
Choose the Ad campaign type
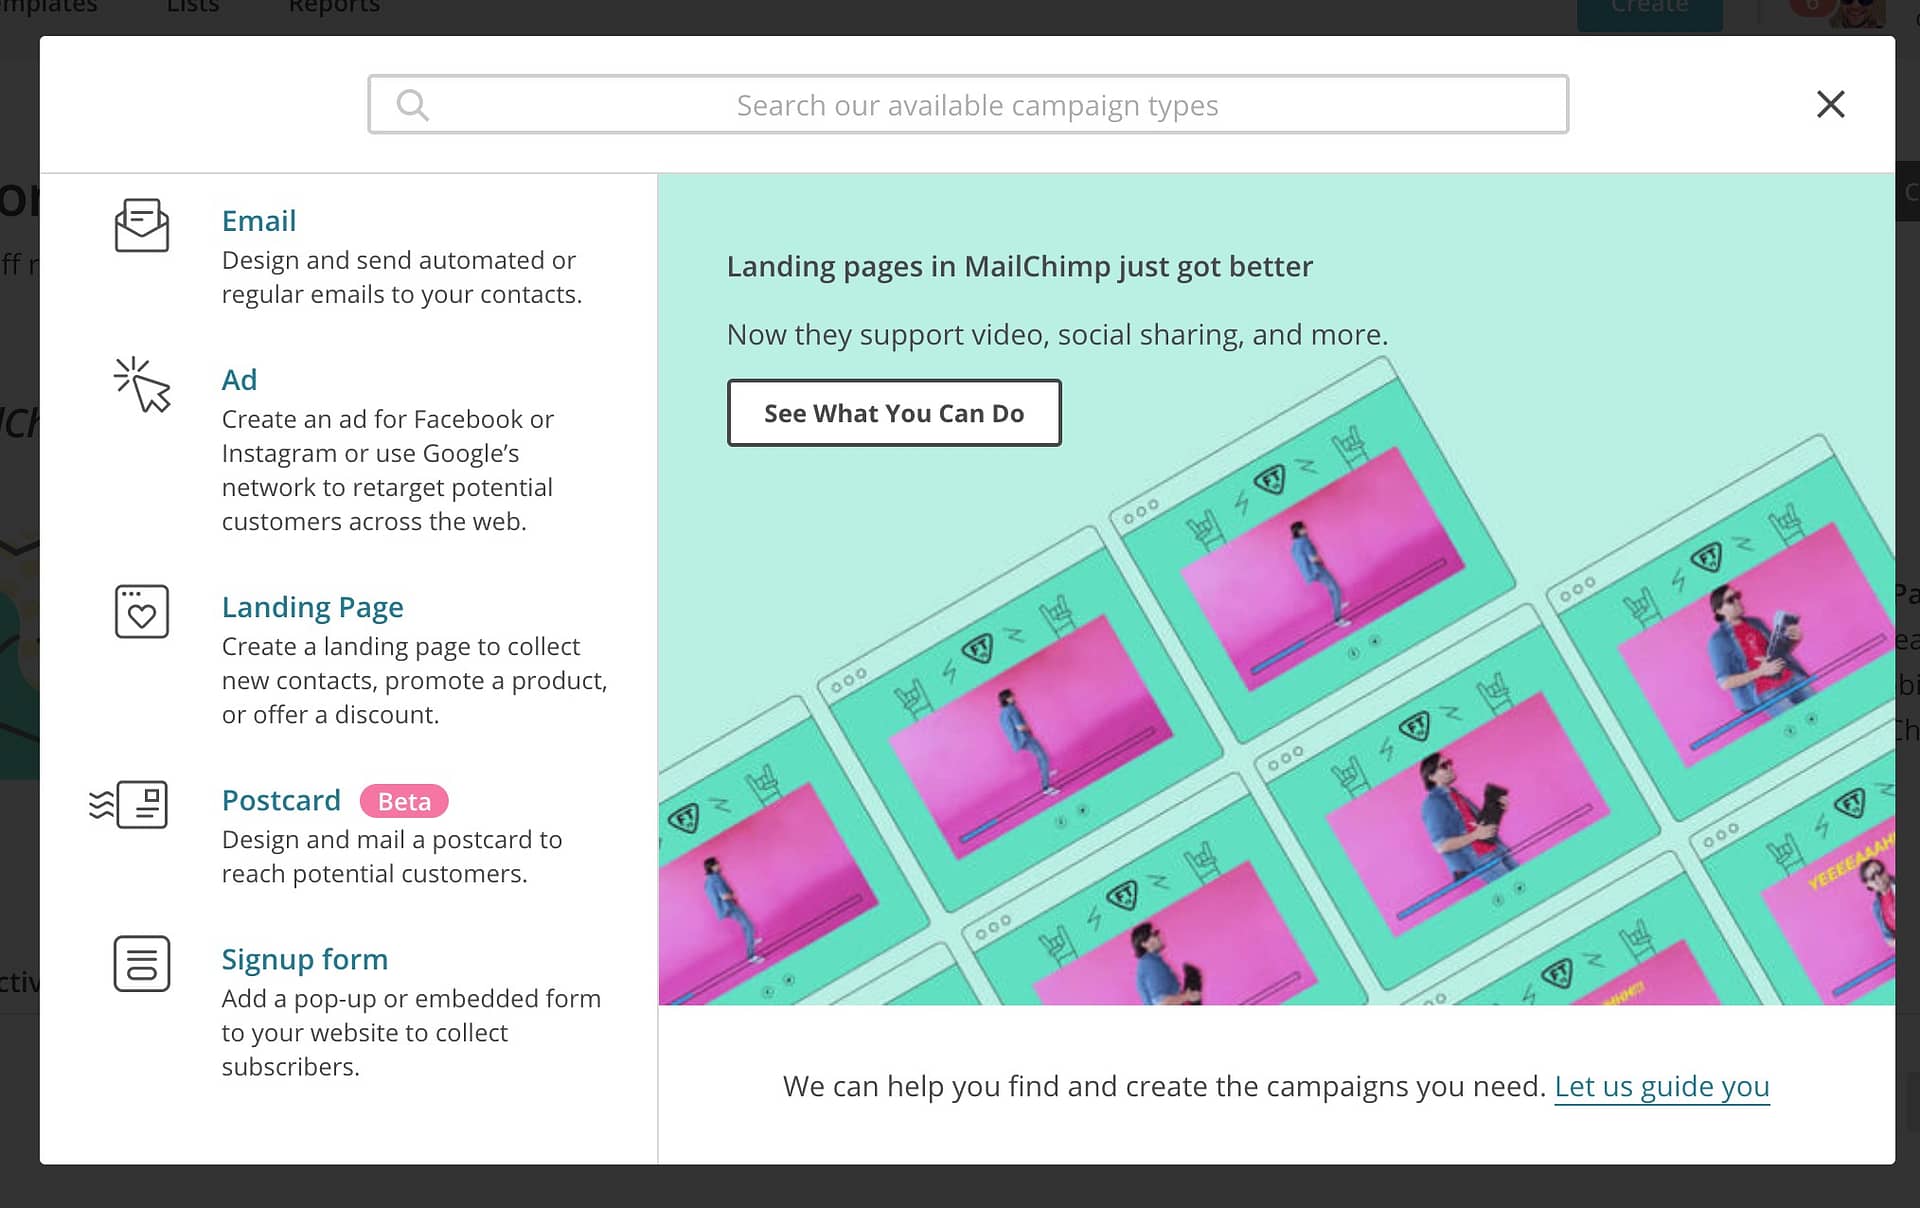click(239, 379)
